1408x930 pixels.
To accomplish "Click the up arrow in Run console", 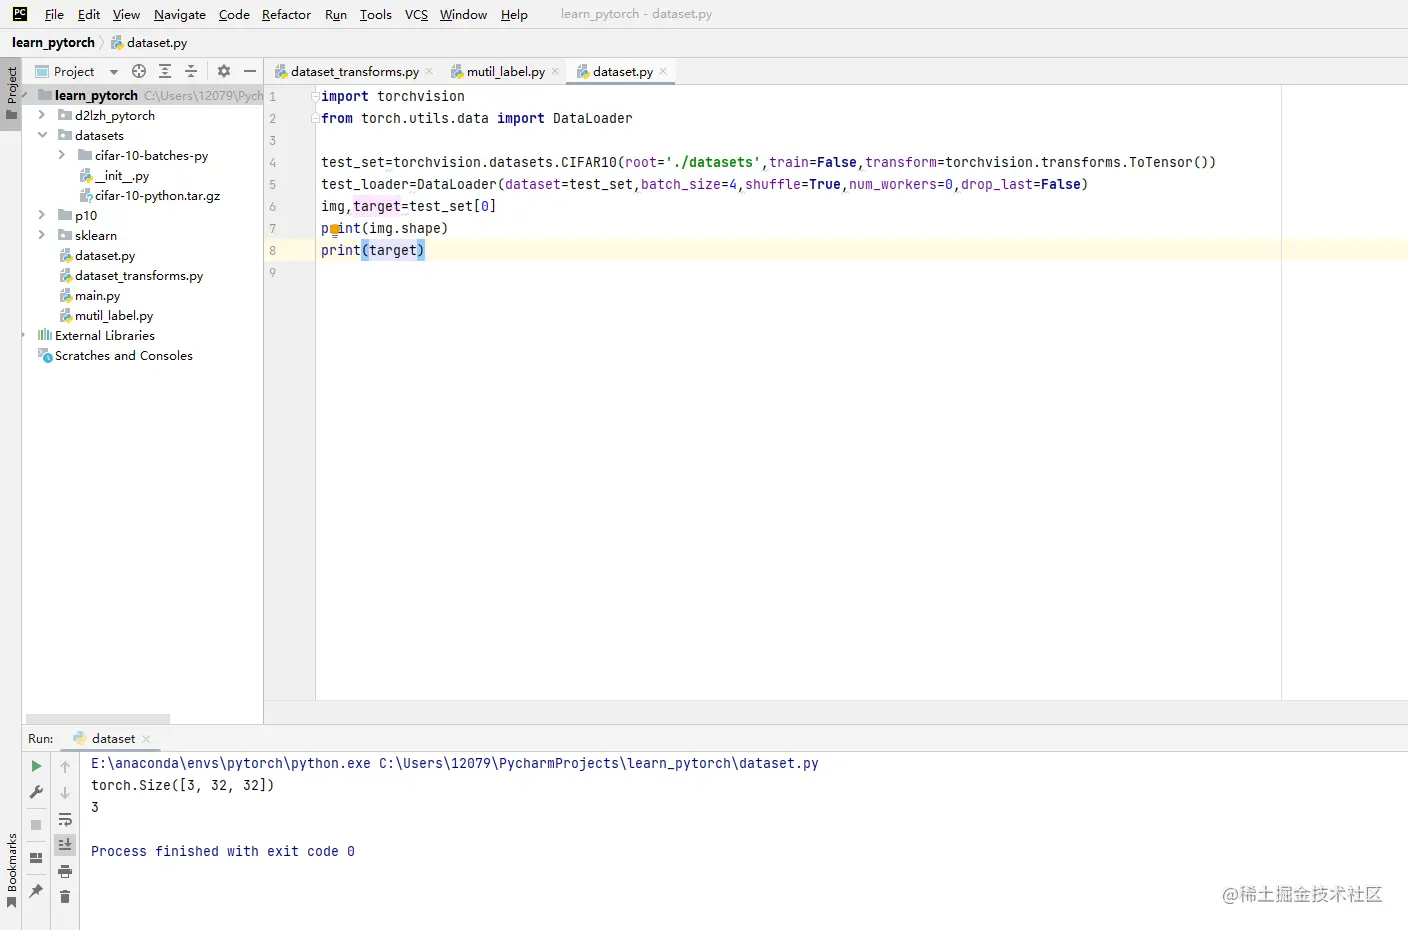I will tap(65, 766).
